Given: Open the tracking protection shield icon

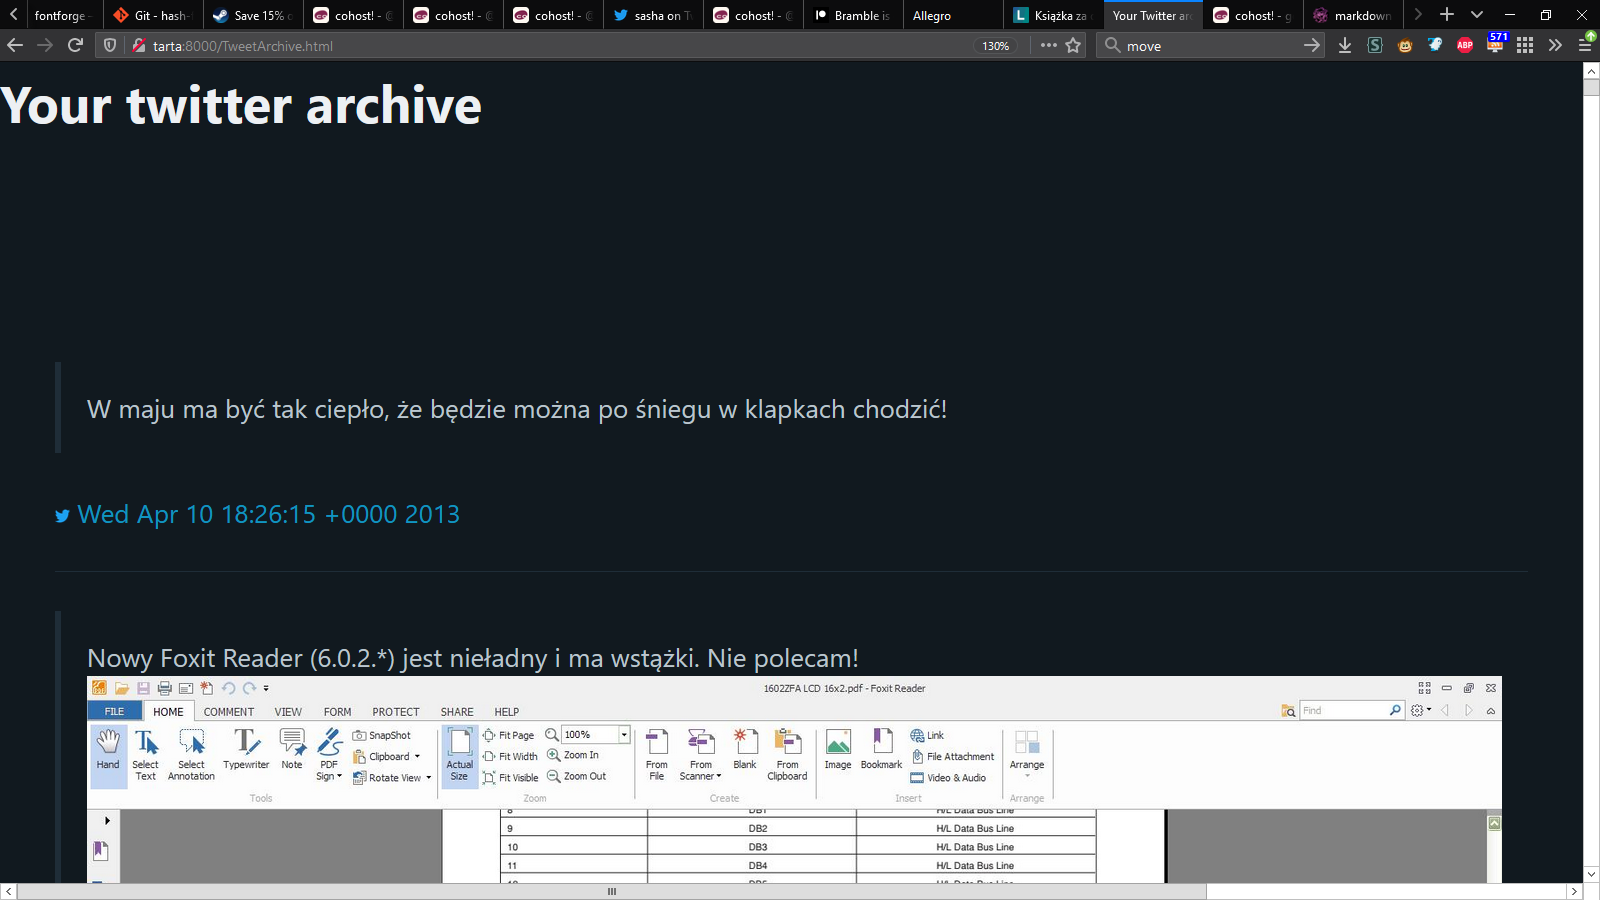Looking at the screenshot, I should coord(110,45).
